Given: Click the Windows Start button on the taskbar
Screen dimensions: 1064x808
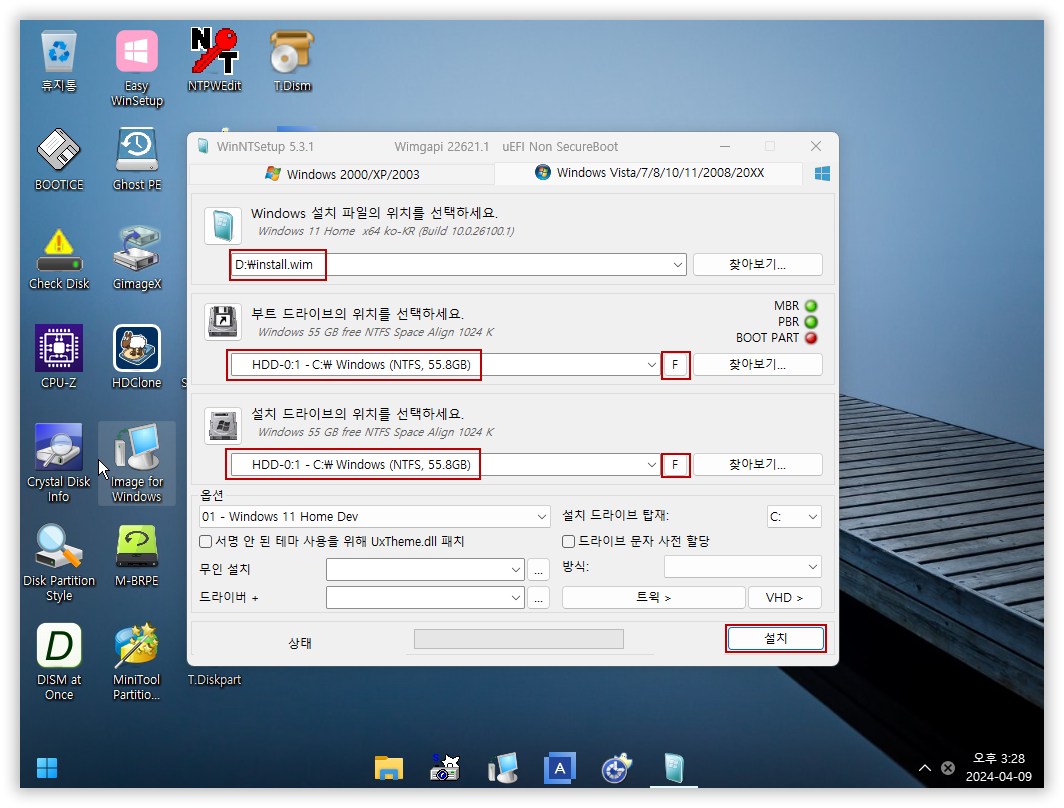Looking at the screenshot, I should 47,768.
